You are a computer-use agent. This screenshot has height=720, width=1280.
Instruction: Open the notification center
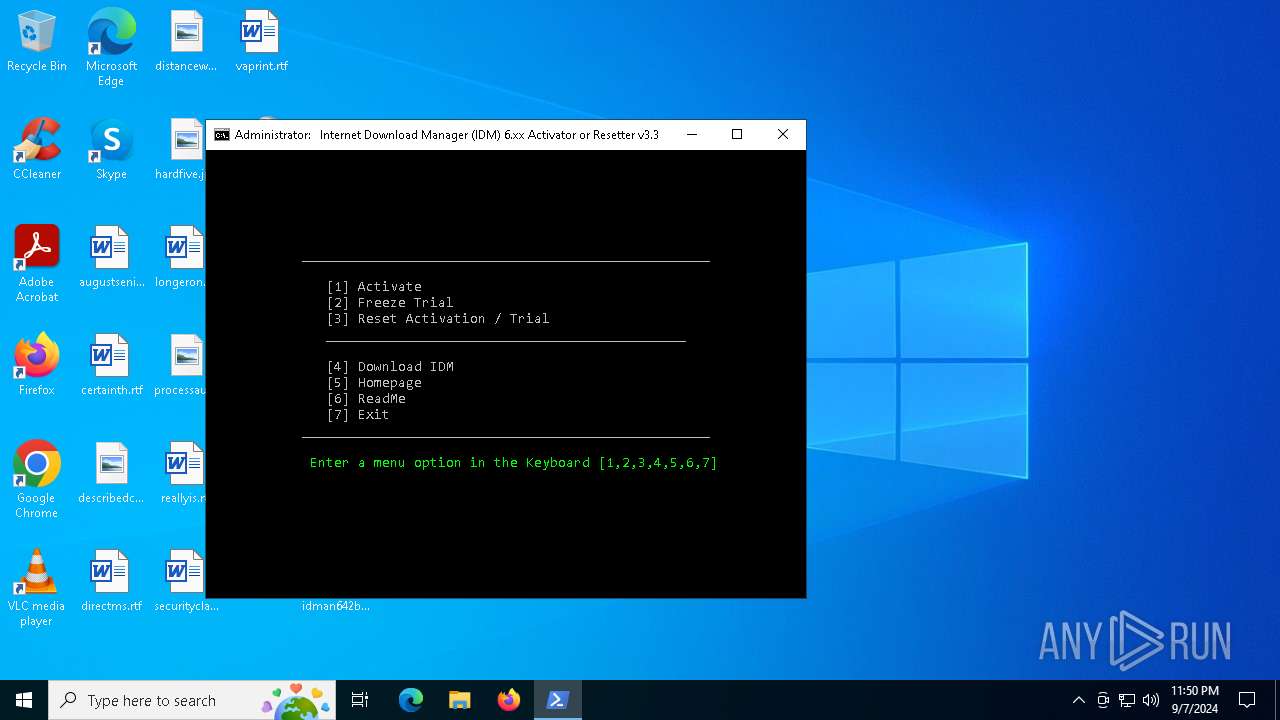[x=1247, y=700]
